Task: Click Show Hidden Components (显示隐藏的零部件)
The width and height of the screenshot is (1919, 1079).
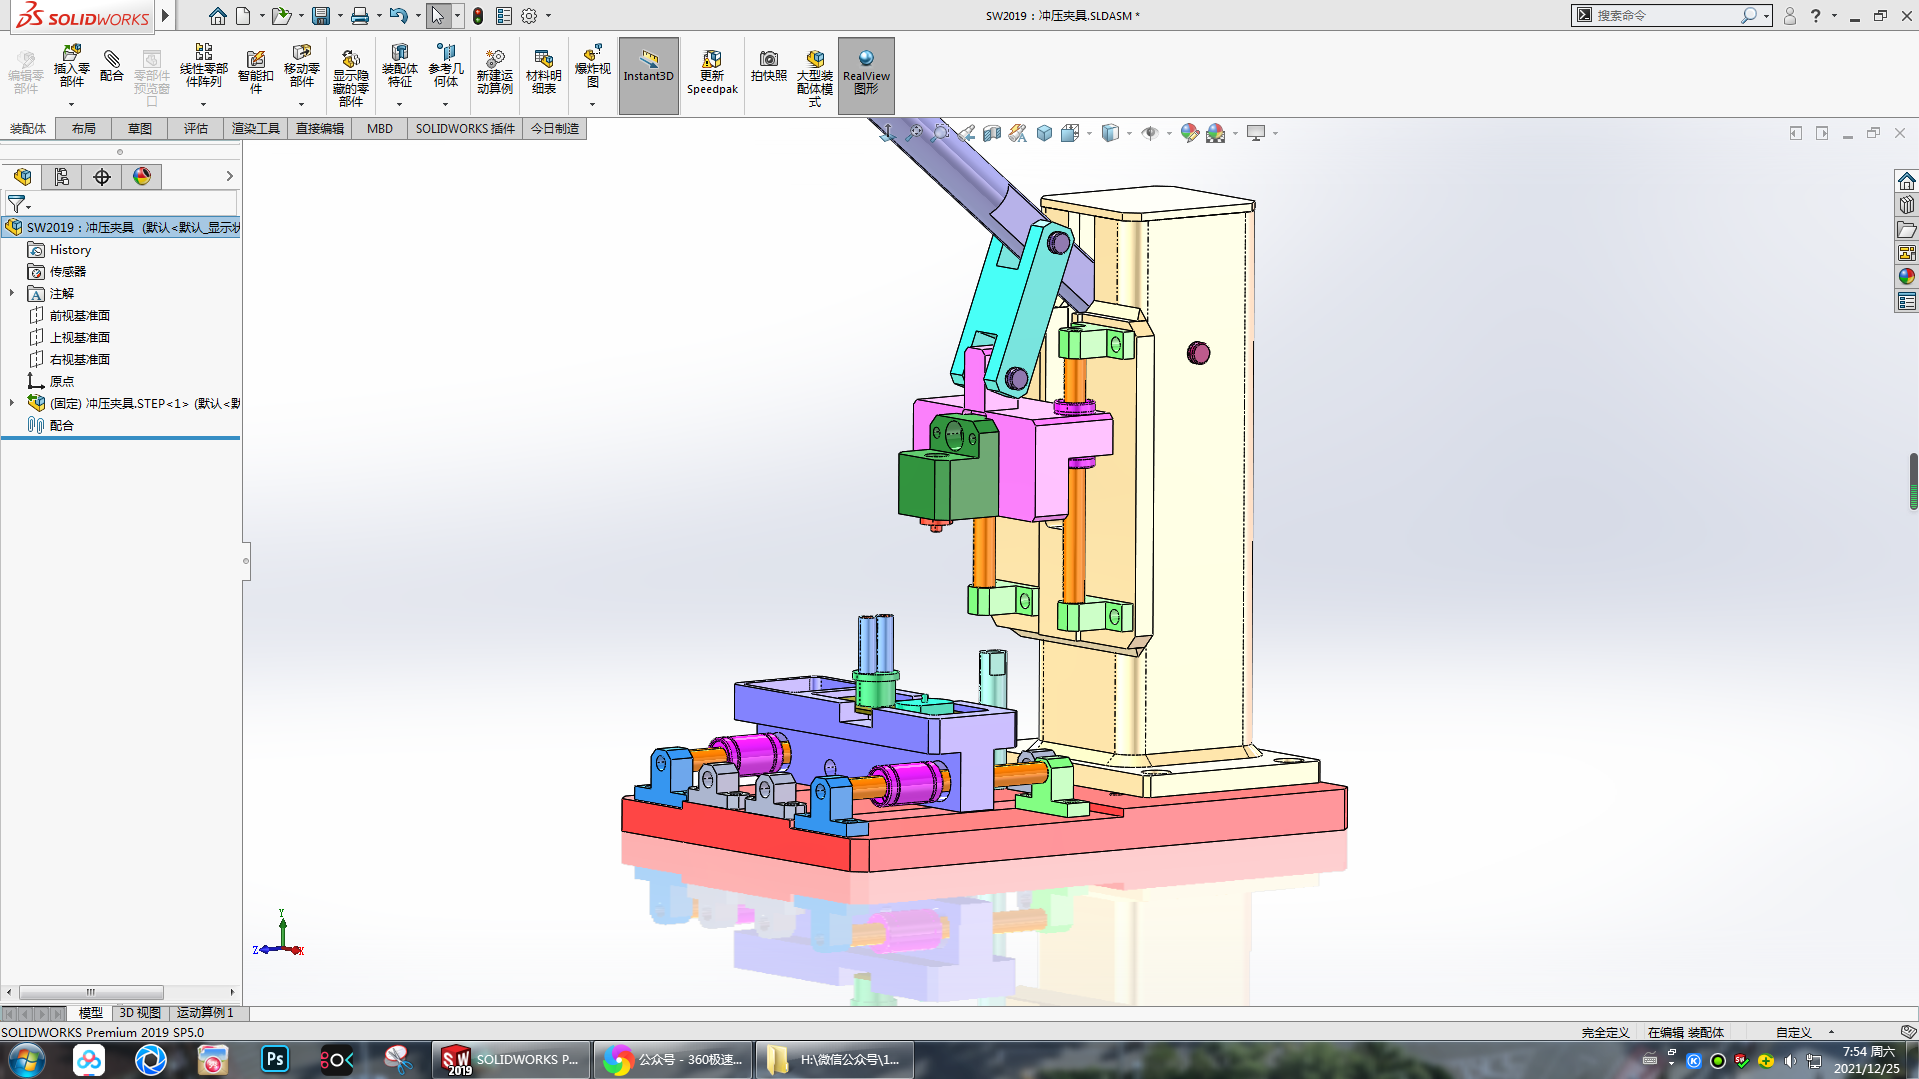Action: point(350,78)
